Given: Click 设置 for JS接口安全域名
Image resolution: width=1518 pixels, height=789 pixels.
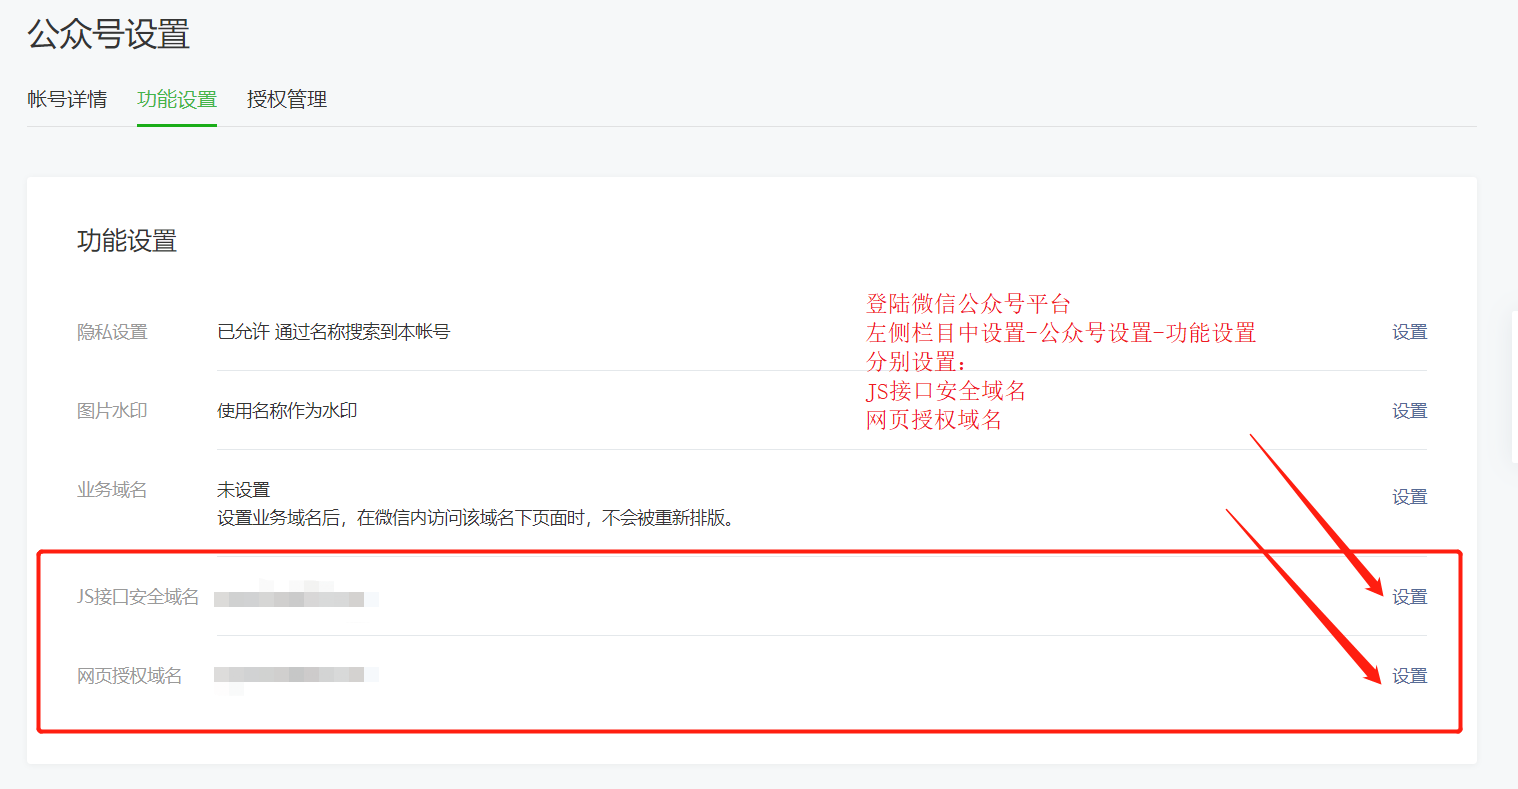Looking at the screenshot, I should pyautogui.click(x=1409, y=595).
